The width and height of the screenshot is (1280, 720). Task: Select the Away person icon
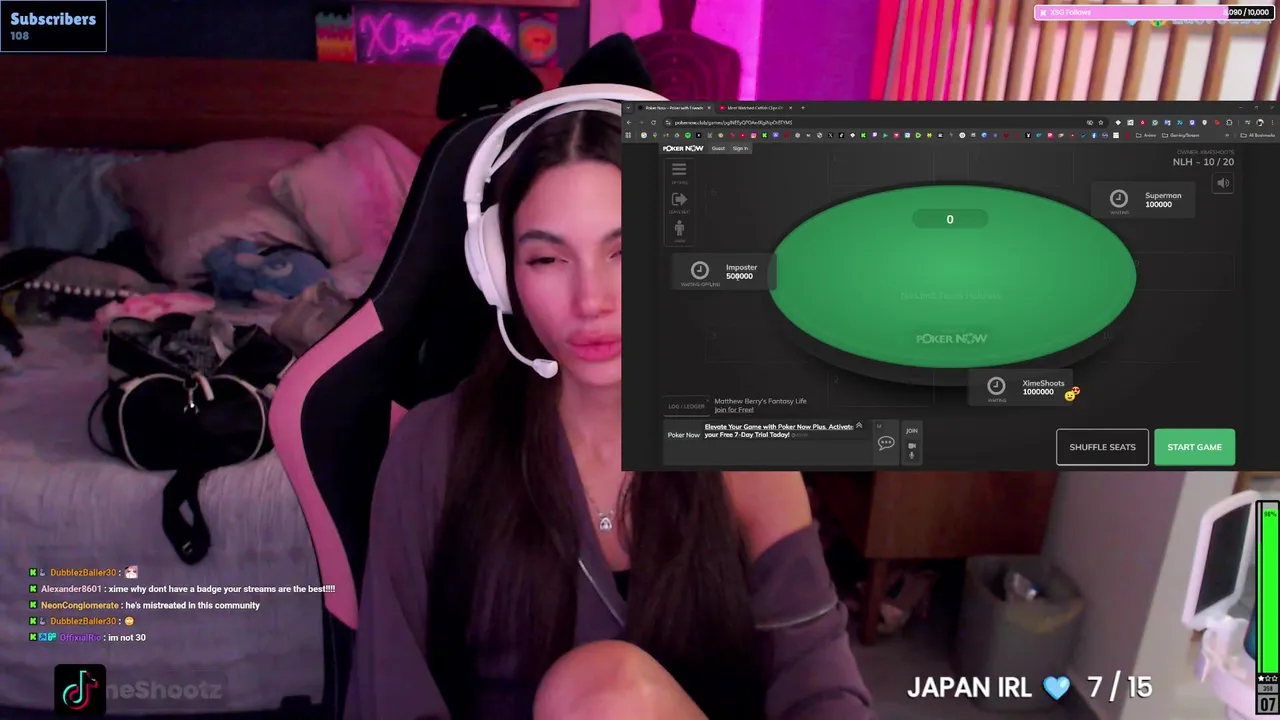(679, 229)
